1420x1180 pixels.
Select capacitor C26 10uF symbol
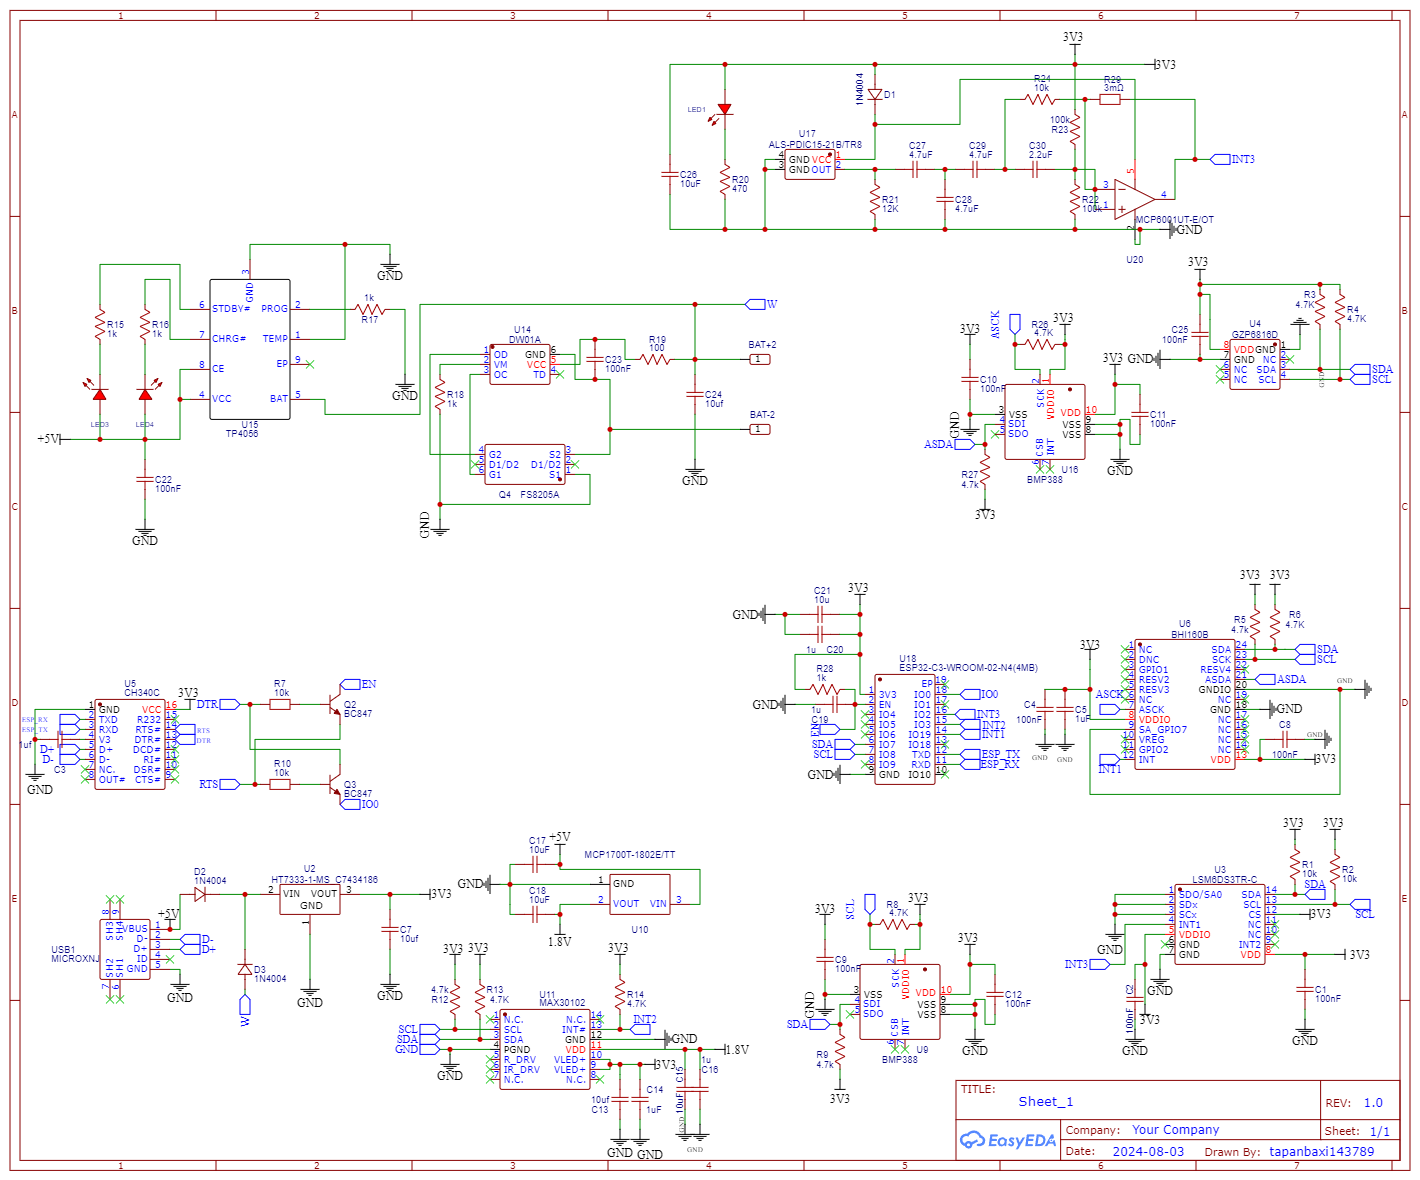(670, 175)
